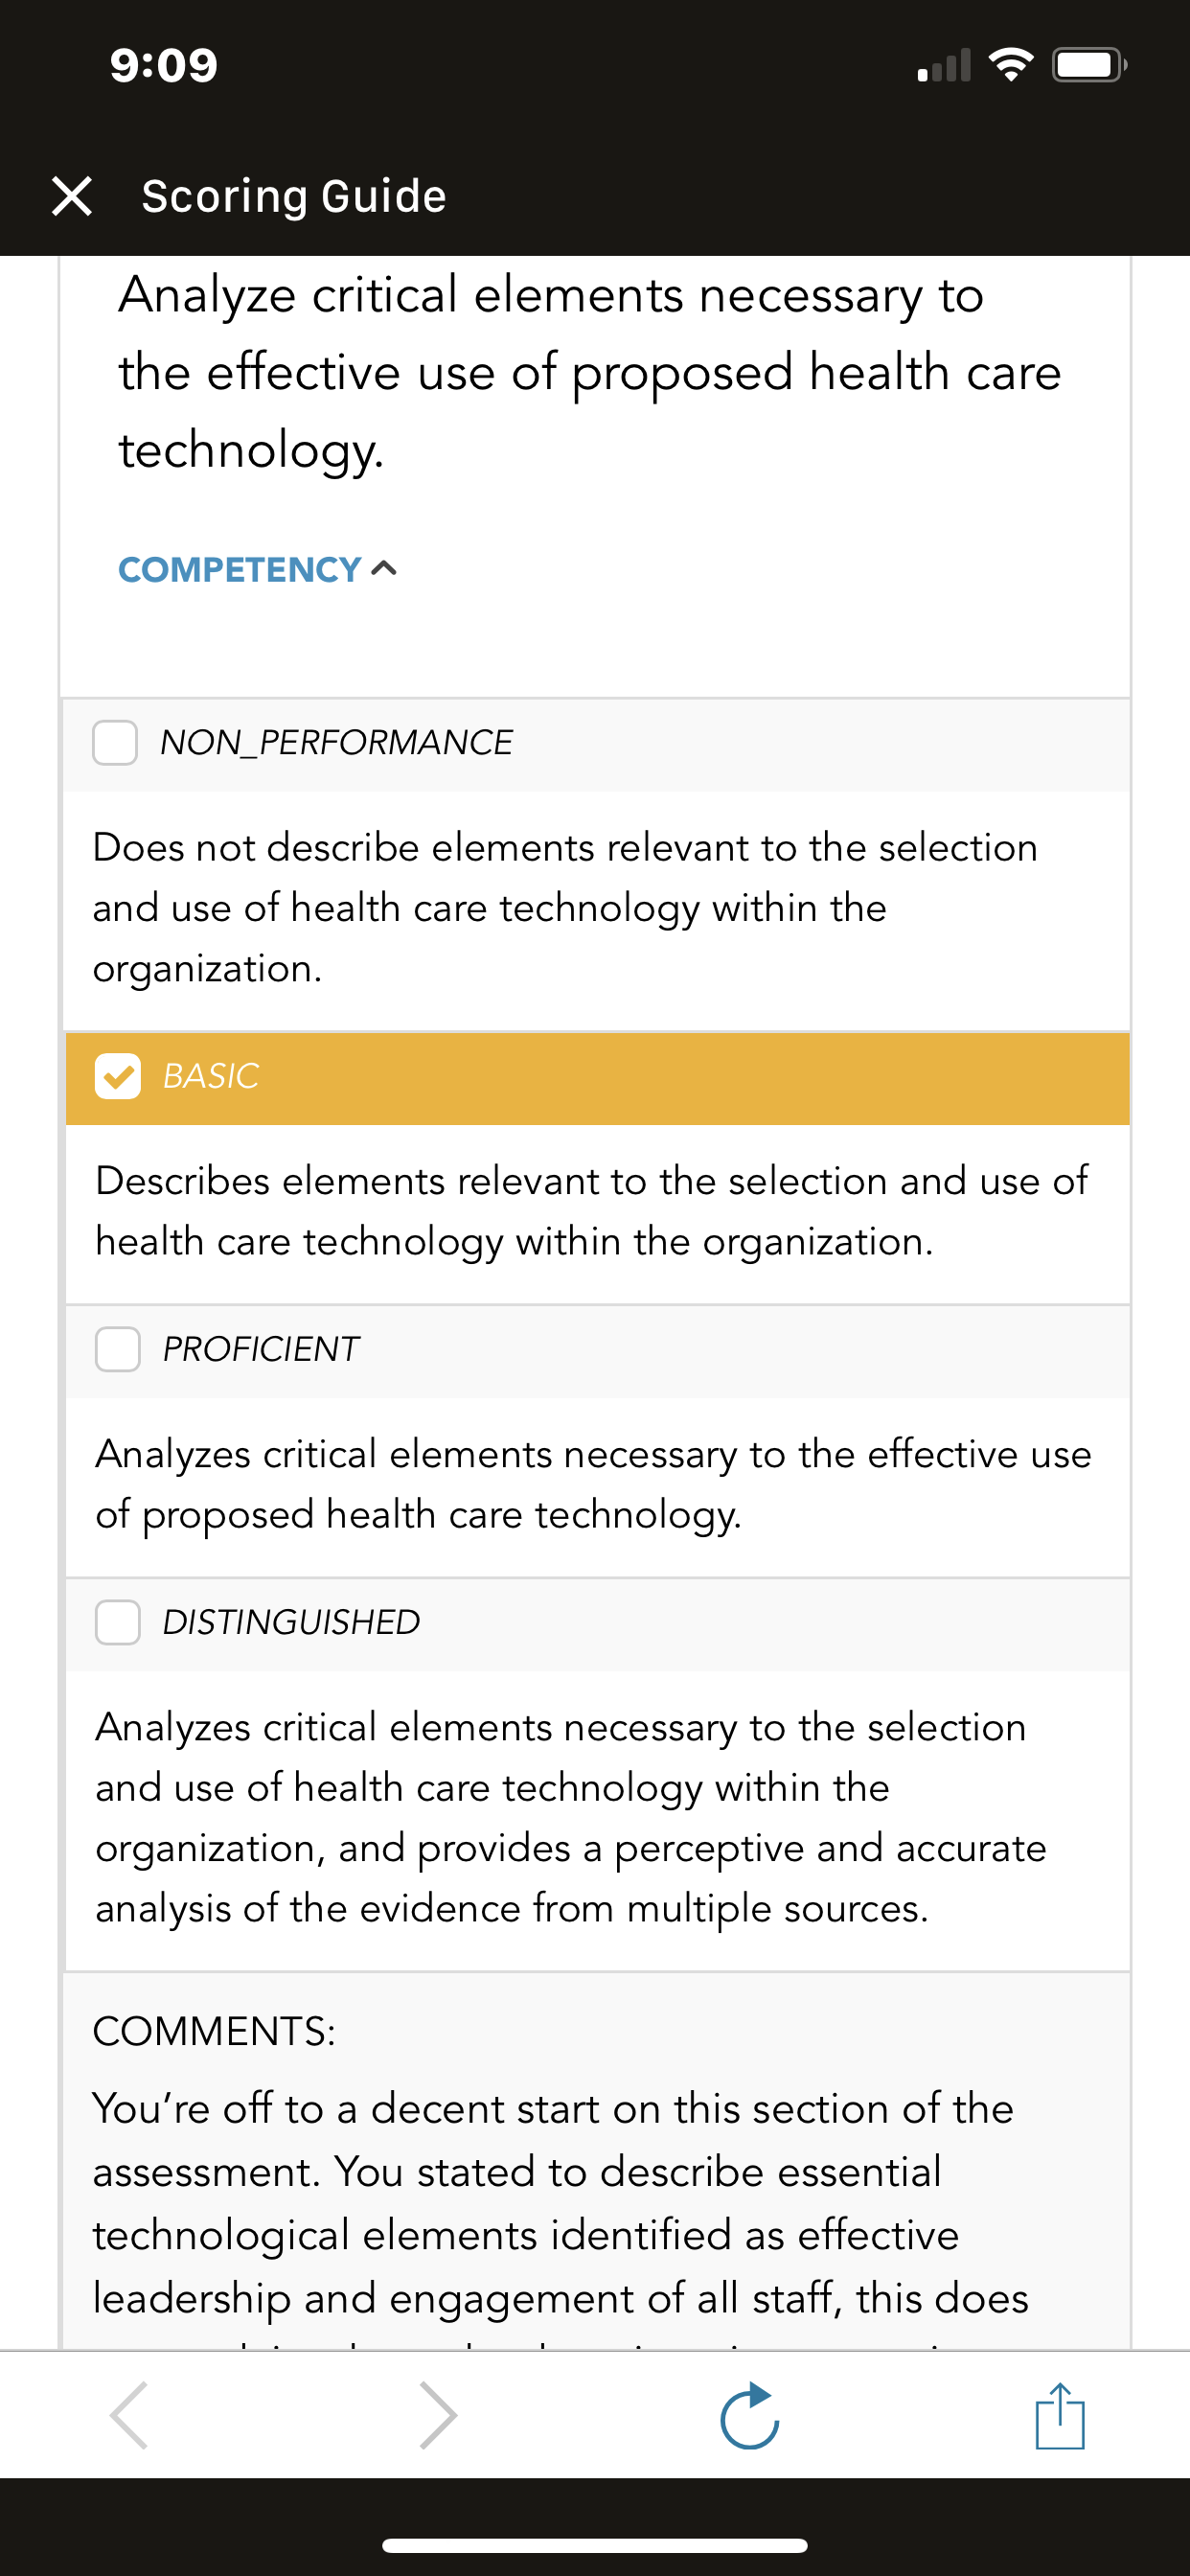
Task: Collapse the COMPETENCY section
Action: (x=258, y=570)
